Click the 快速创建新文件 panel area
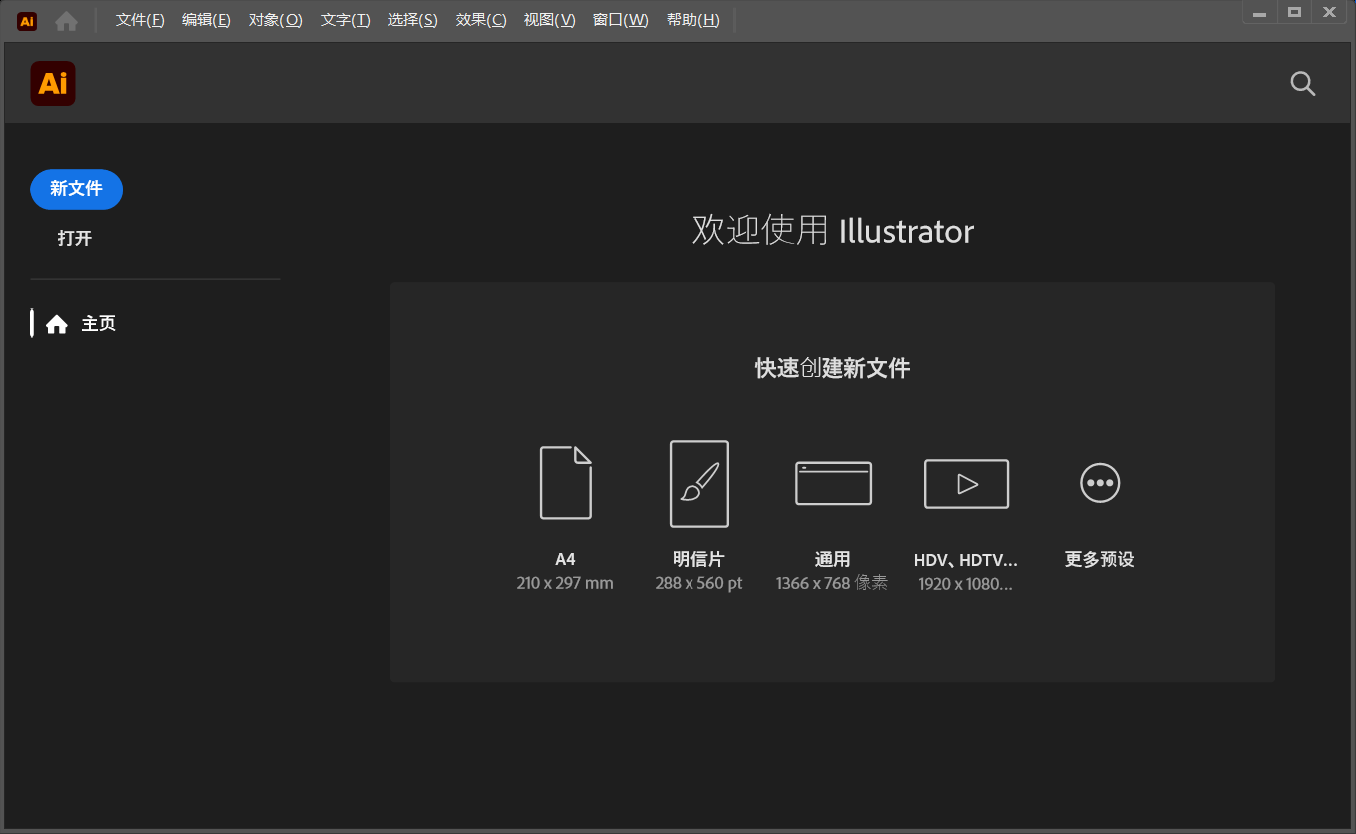Viewport: 1356px width, 834px height. point(831,368)
